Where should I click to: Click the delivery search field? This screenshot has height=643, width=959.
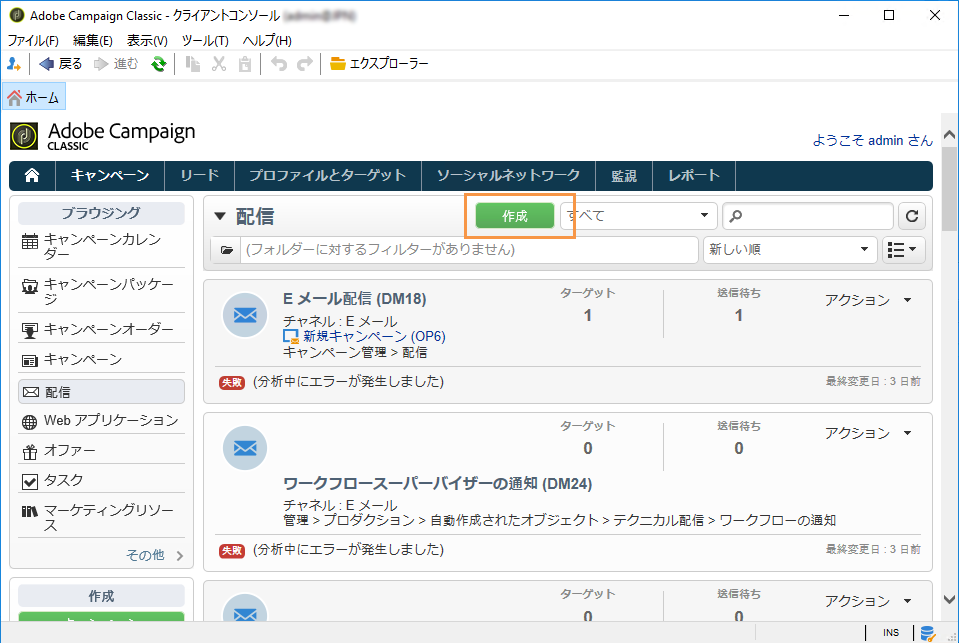coord(808,215)
